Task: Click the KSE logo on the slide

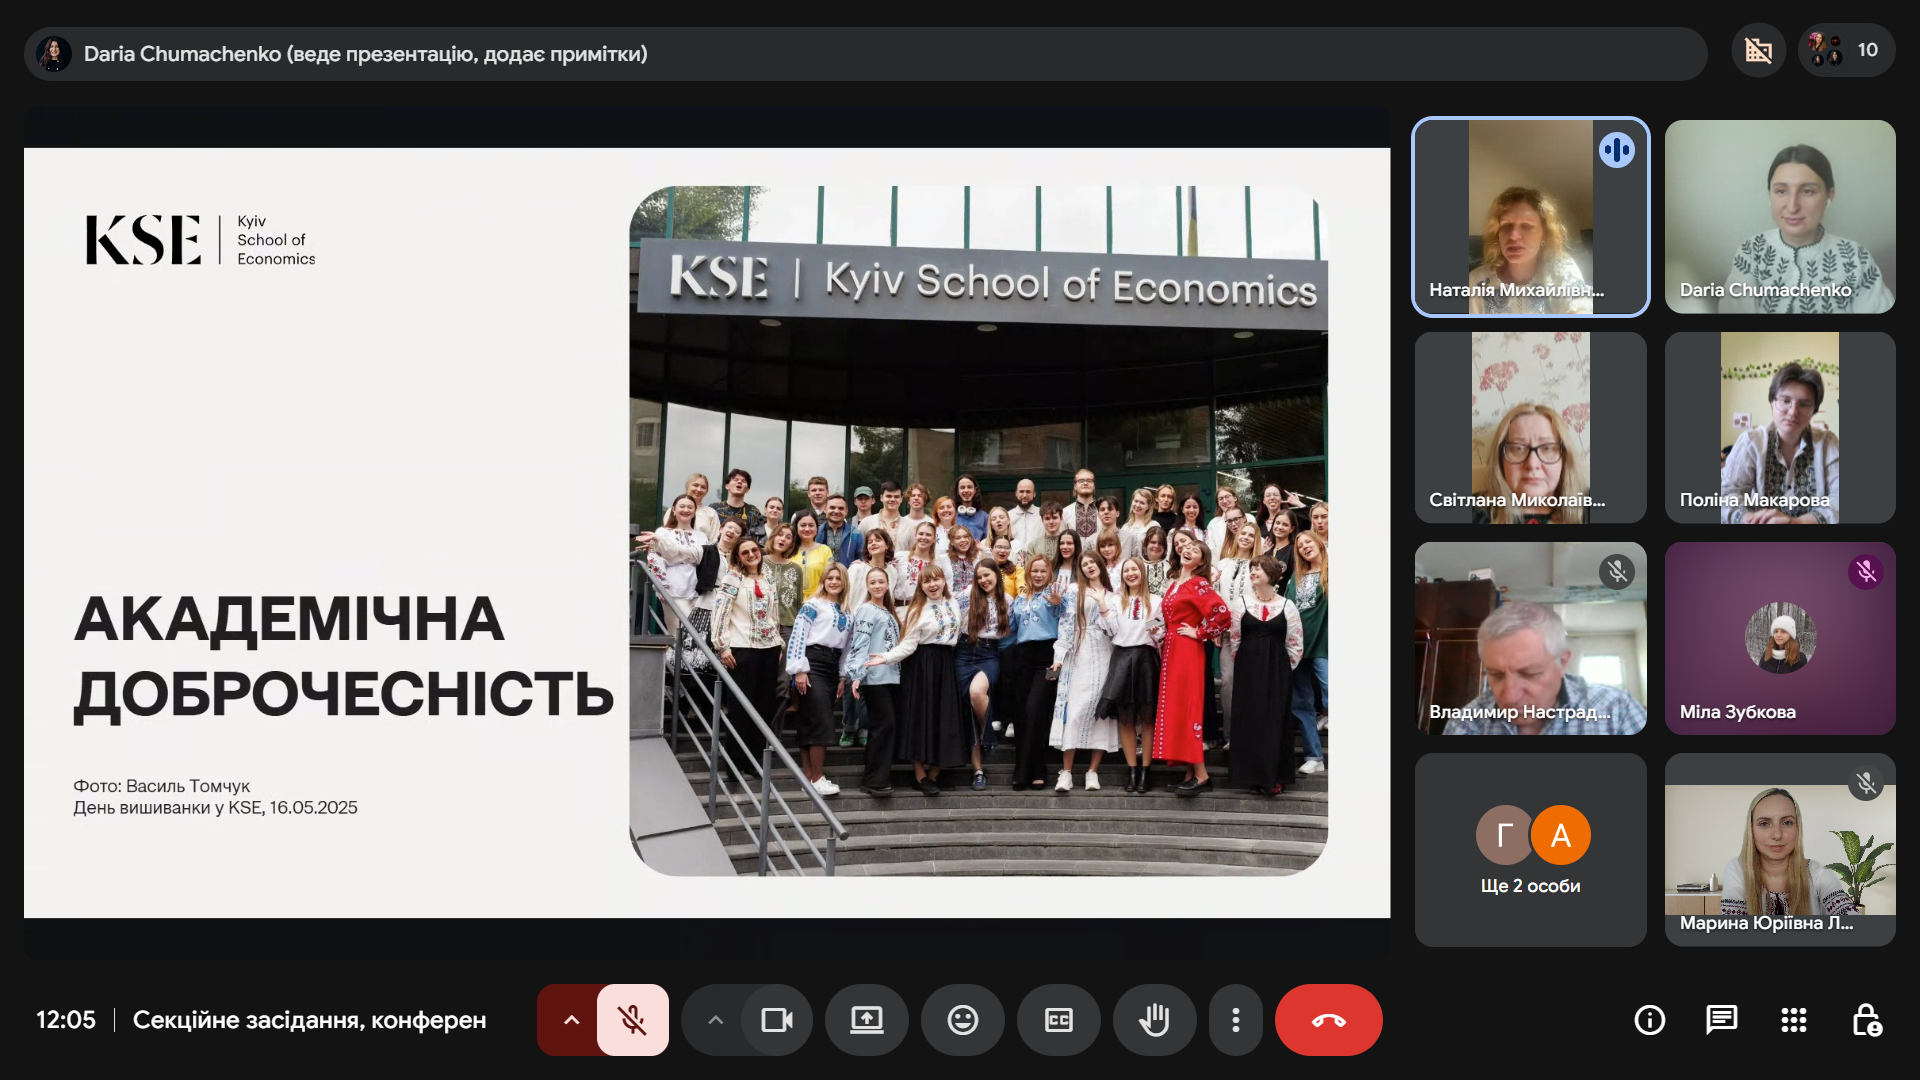Action: coord(200,240)
